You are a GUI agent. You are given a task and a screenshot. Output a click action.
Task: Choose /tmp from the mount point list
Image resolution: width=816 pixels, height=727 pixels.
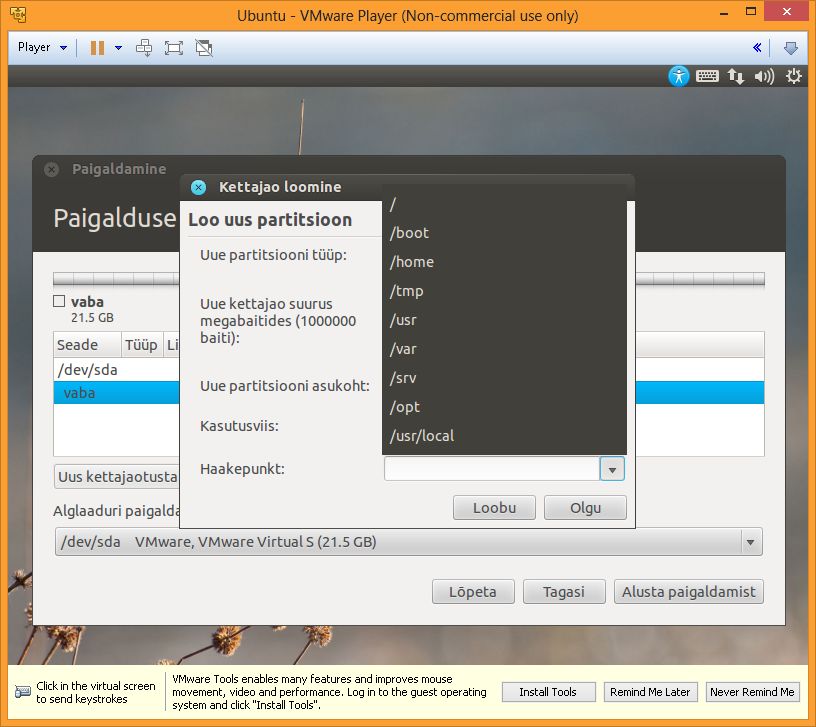(504, 291)
